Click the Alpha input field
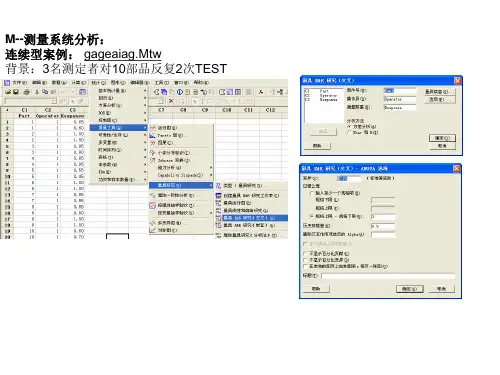This screenshot has height=375, width=500. coord(383,235)
